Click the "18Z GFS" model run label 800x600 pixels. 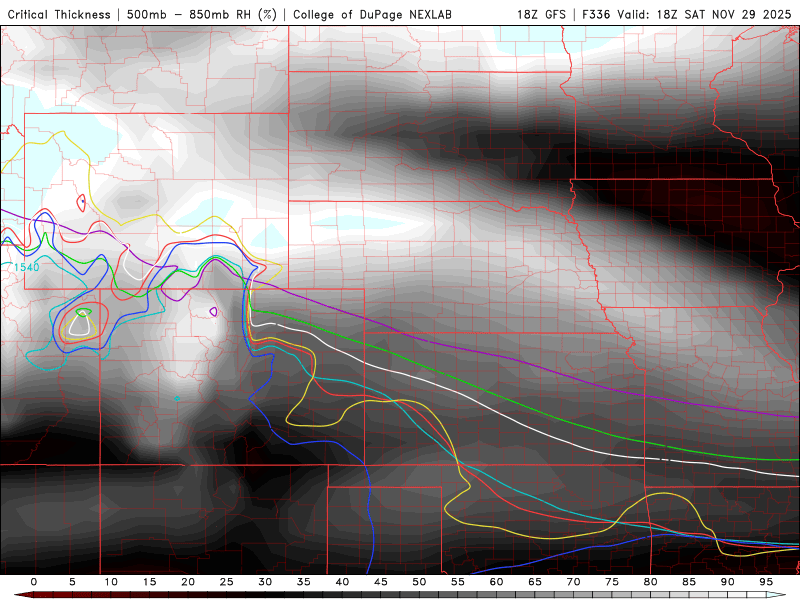click(x=541, y=14)
